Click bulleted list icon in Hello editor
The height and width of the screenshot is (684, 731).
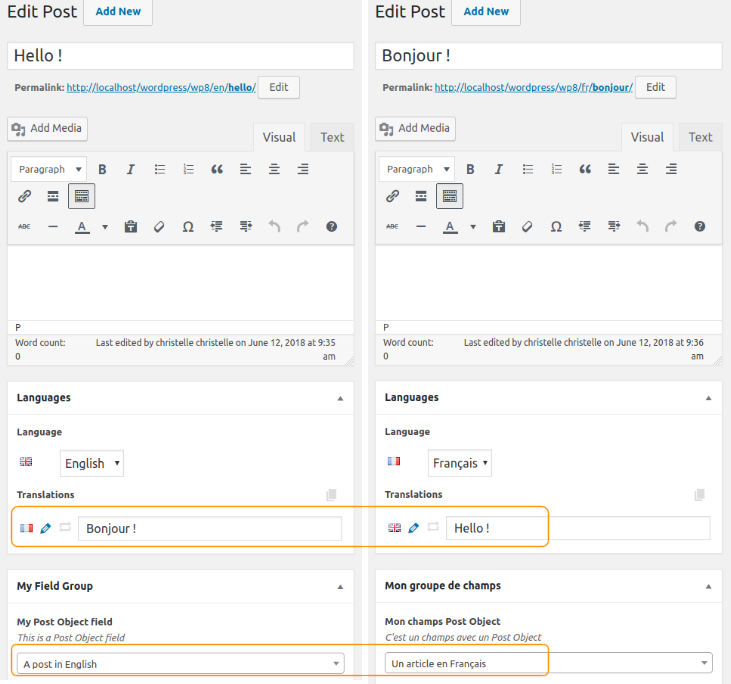pyautogui.click(x=159, y=169)
